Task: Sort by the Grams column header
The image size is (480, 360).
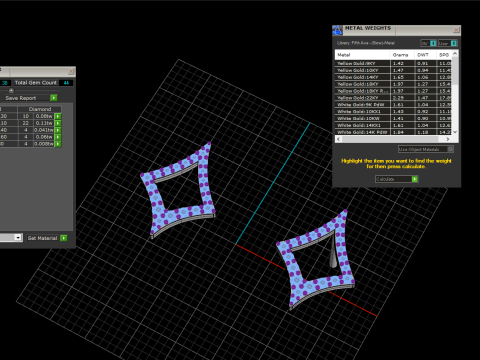Action: 402,55
